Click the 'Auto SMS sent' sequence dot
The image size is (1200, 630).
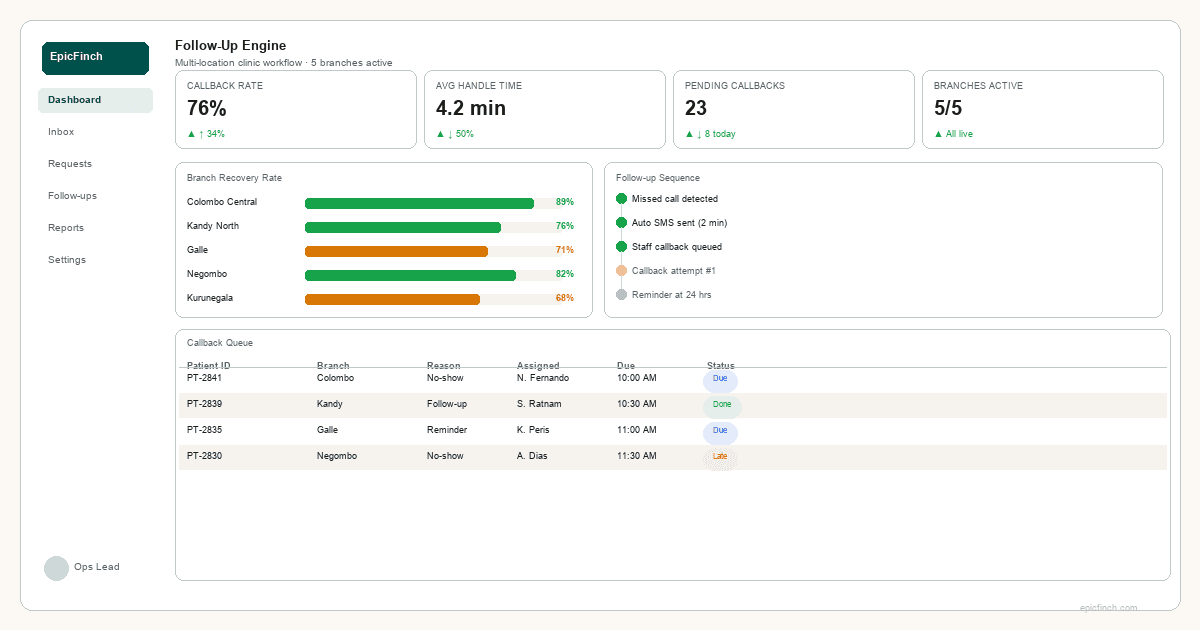[621, 222]
